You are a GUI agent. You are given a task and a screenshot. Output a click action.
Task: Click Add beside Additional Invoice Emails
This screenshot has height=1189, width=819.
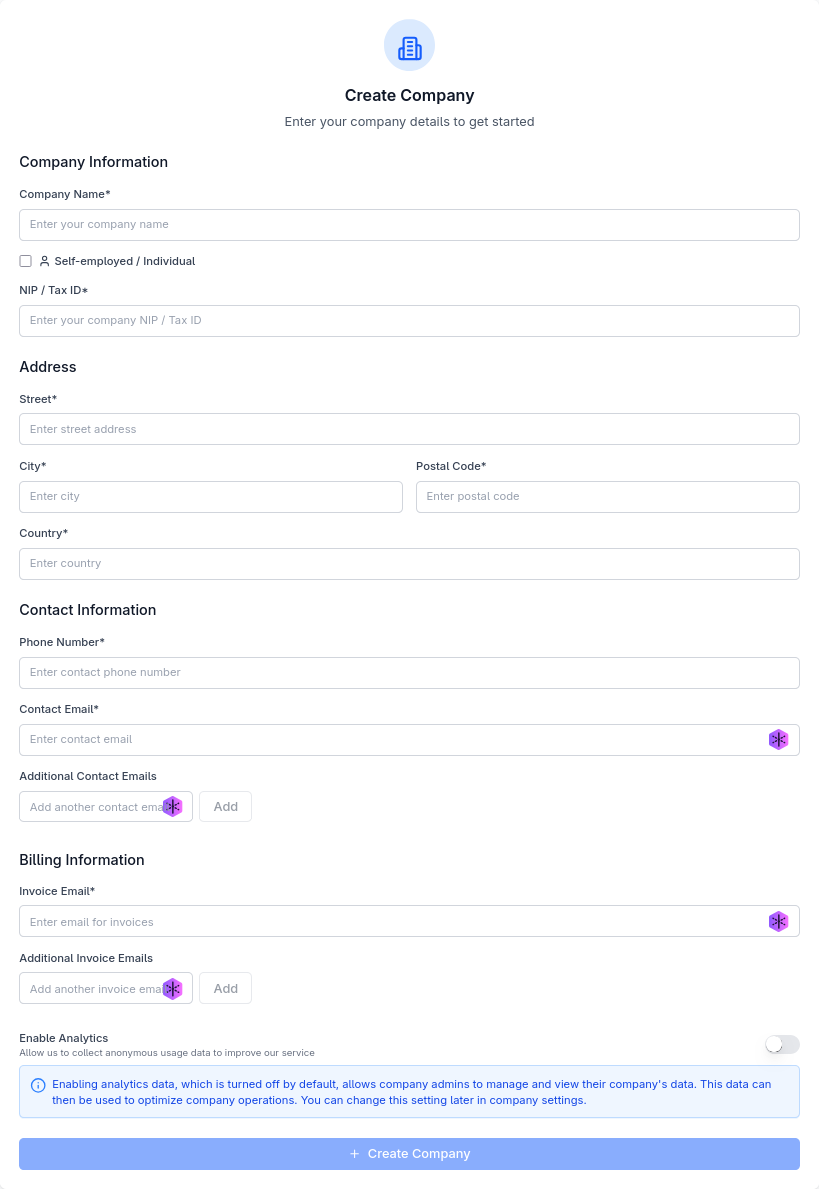[x=225, y=988]
